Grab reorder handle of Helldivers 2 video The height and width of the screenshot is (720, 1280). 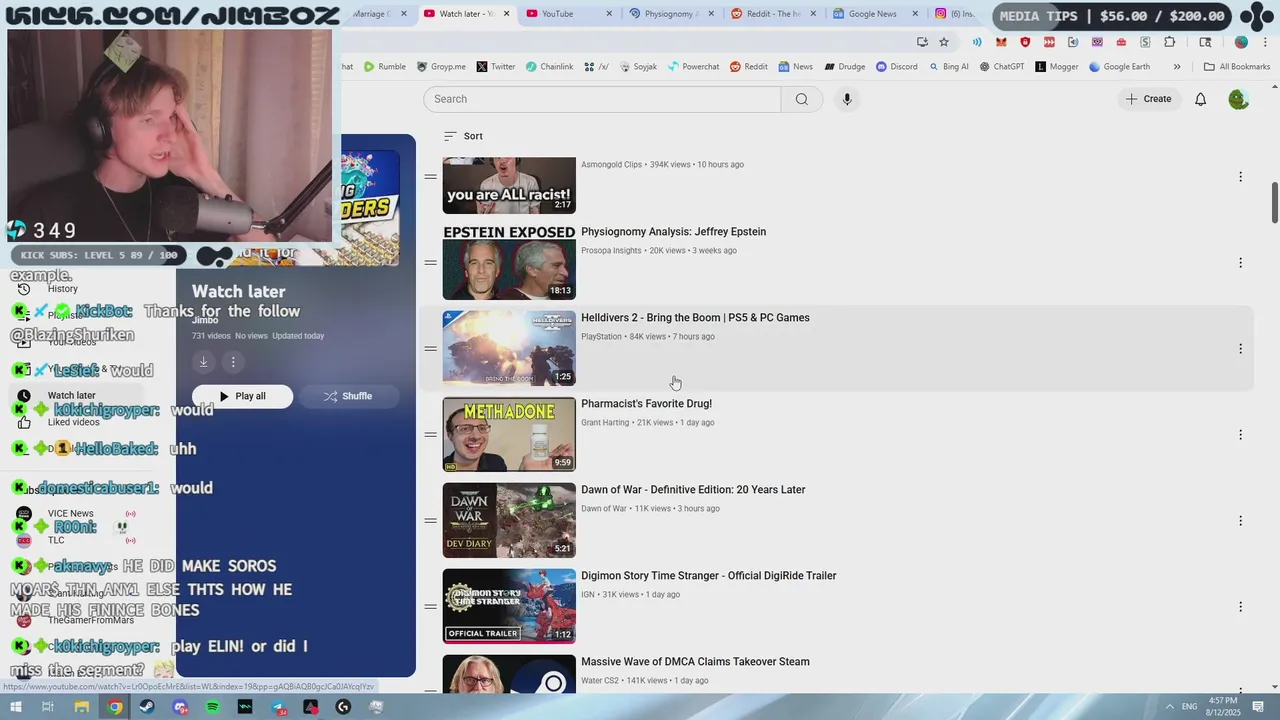coord(430,349)
